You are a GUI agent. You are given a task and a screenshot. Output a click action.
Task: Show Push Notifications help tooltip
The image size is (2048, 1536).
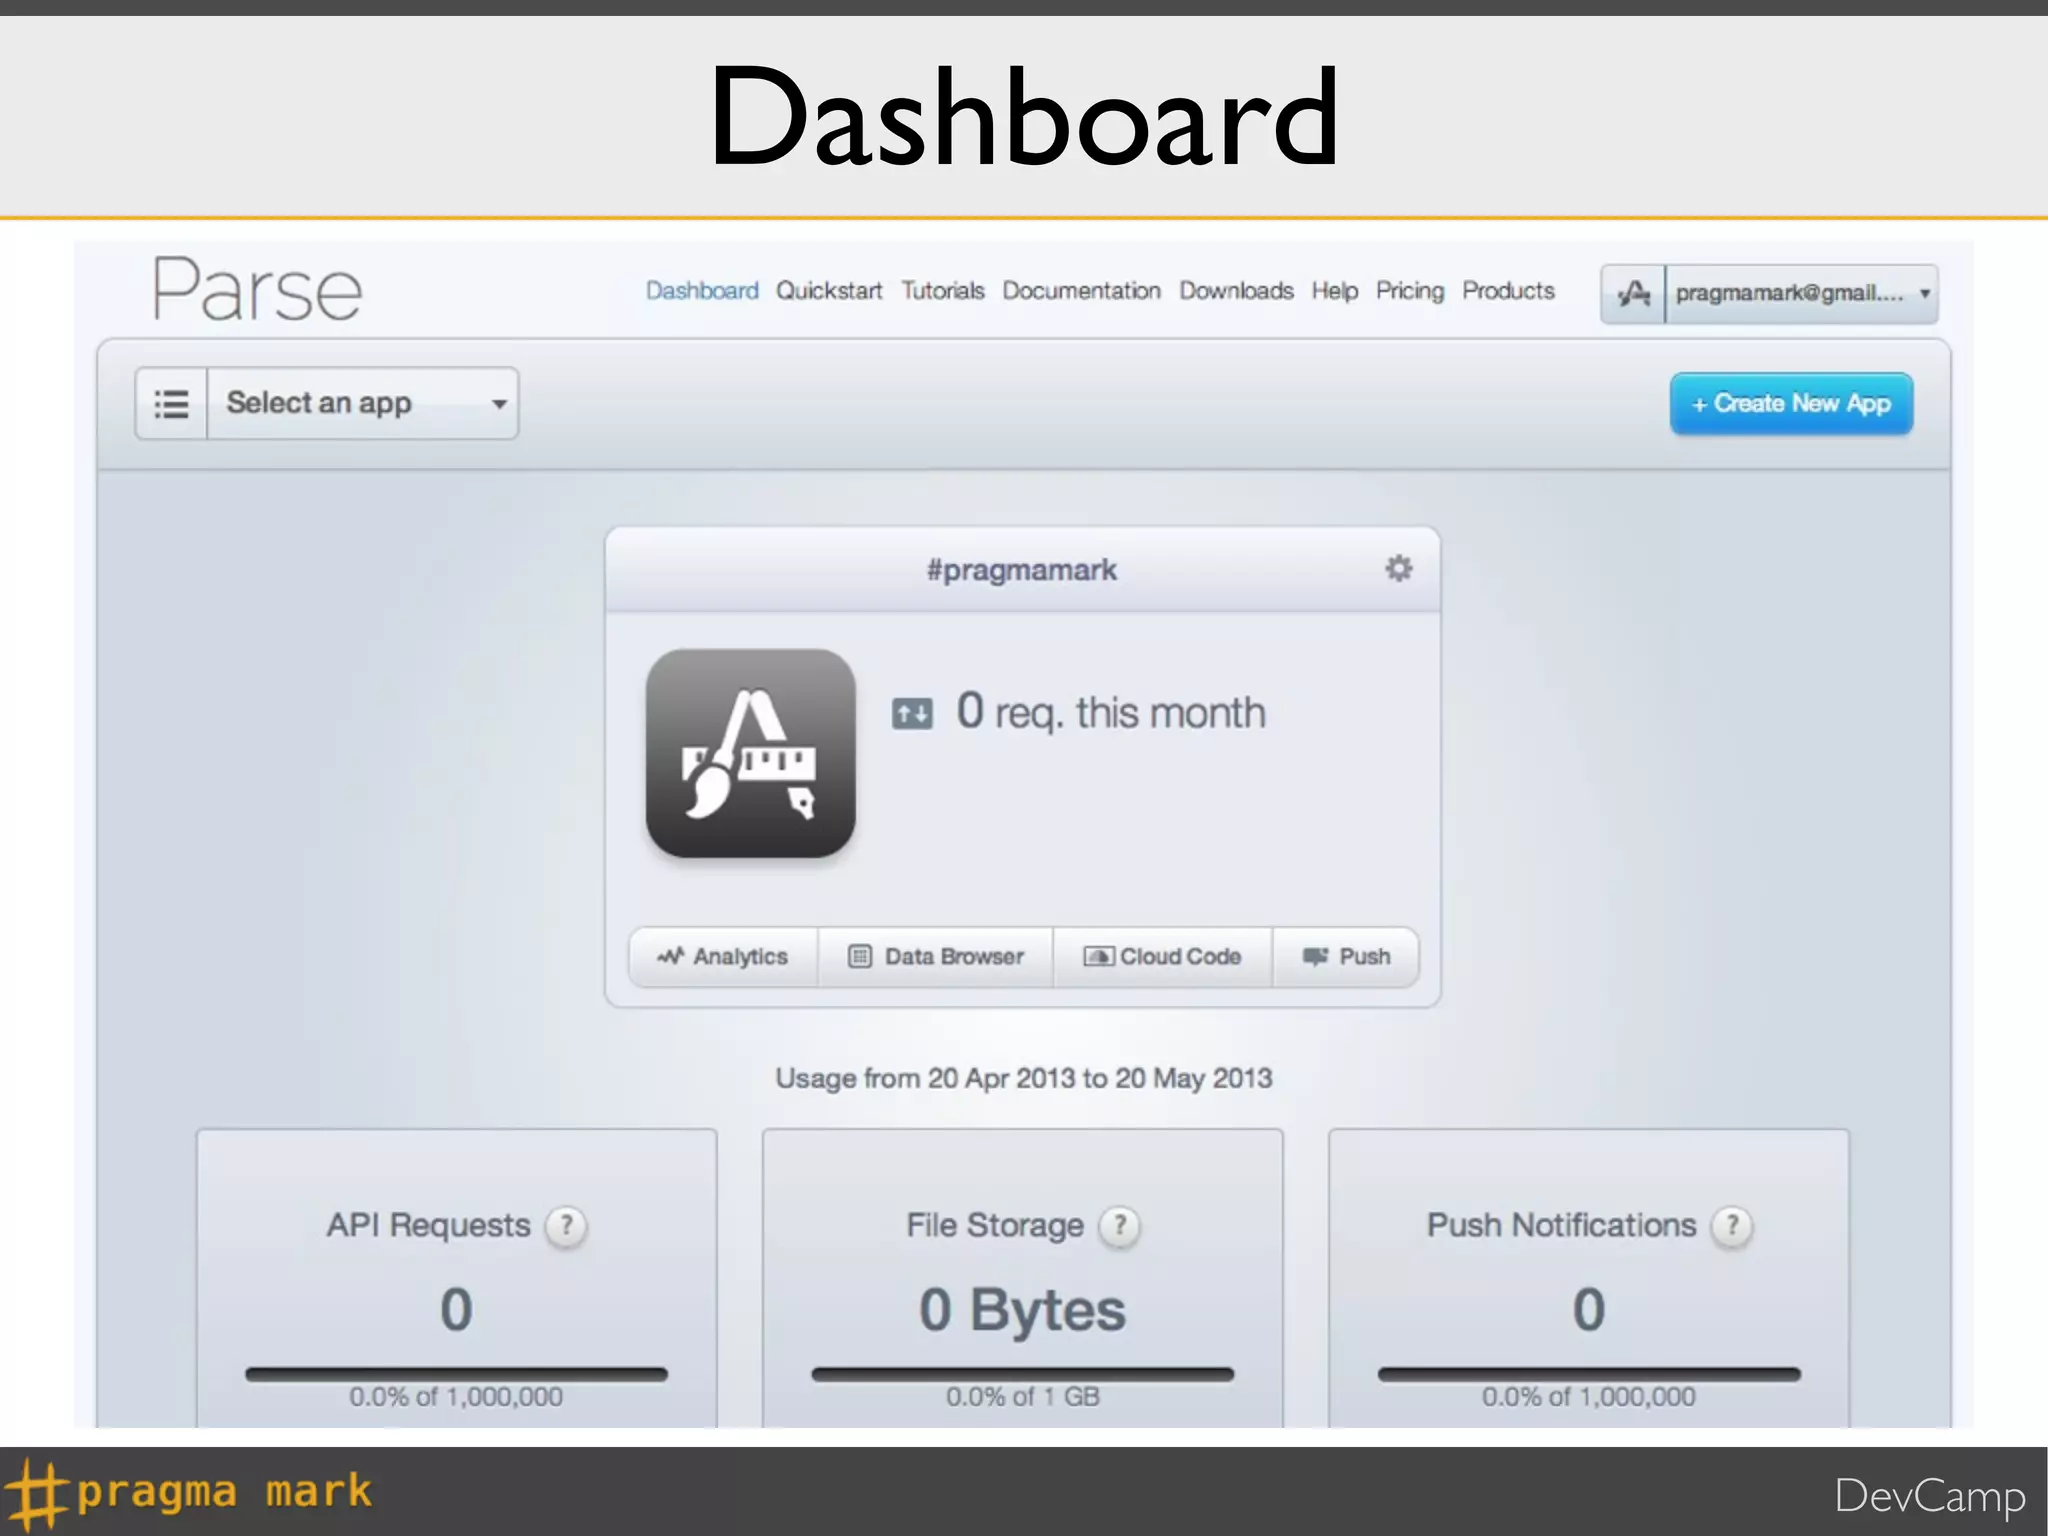pyautogui.click(x=1732, y=1225)
